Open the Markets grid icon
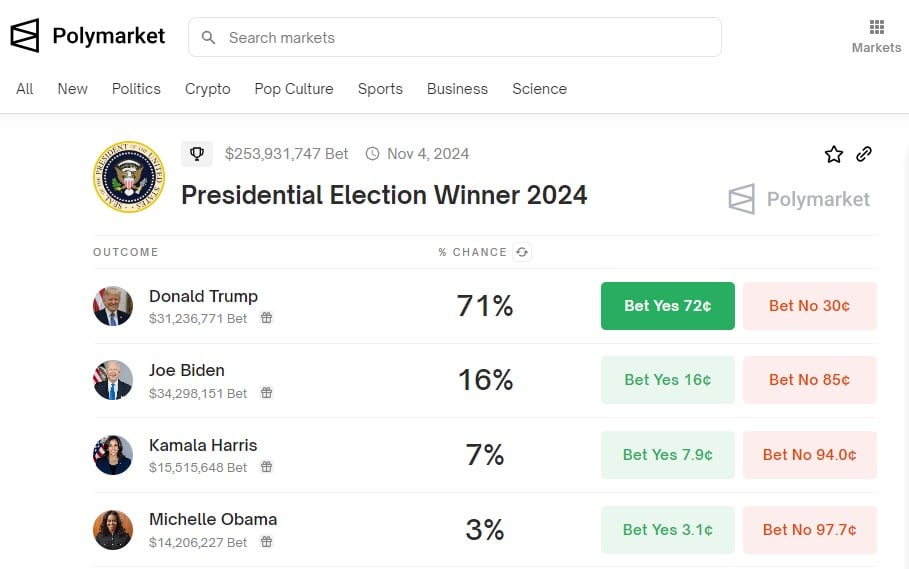 876,27
